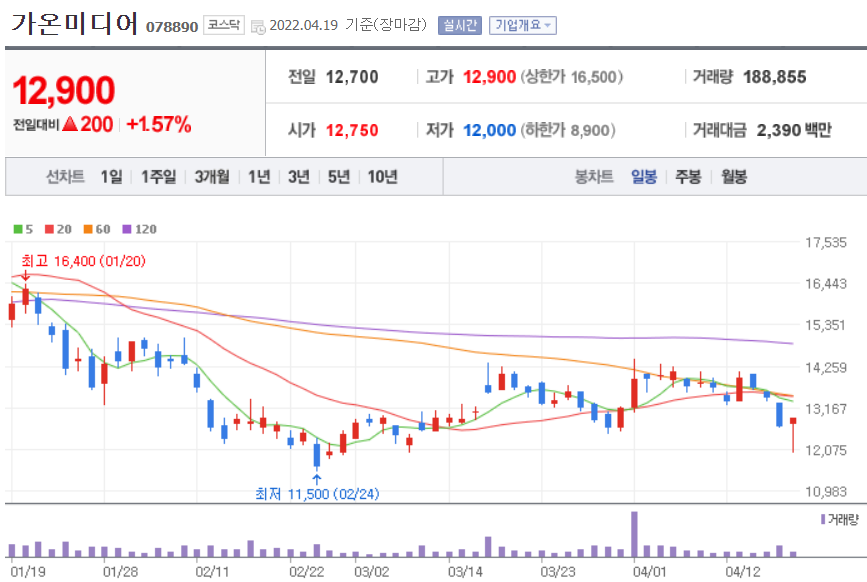This screenshot has height=582, width=867.
Task: Switch to 일봉 daily candle chart
Action: 644,177
